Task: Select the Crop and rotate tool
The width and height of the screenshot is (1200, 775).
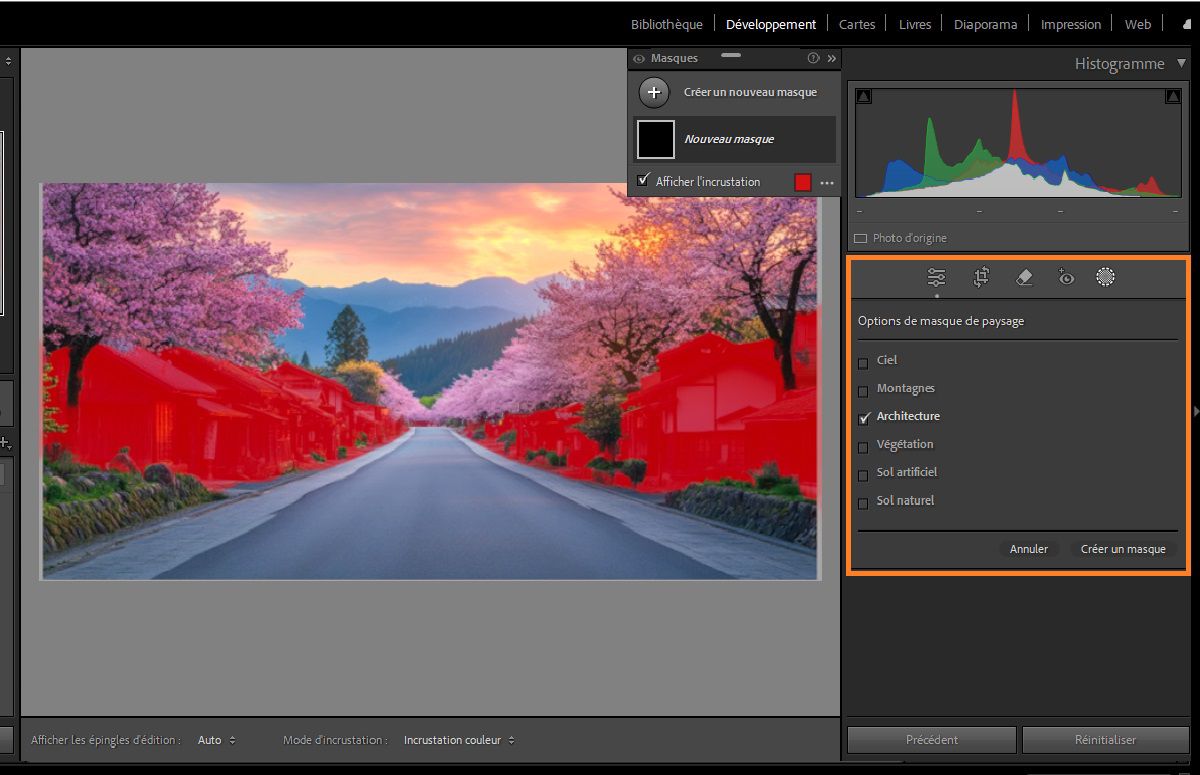Action: [x=981, y=278]
